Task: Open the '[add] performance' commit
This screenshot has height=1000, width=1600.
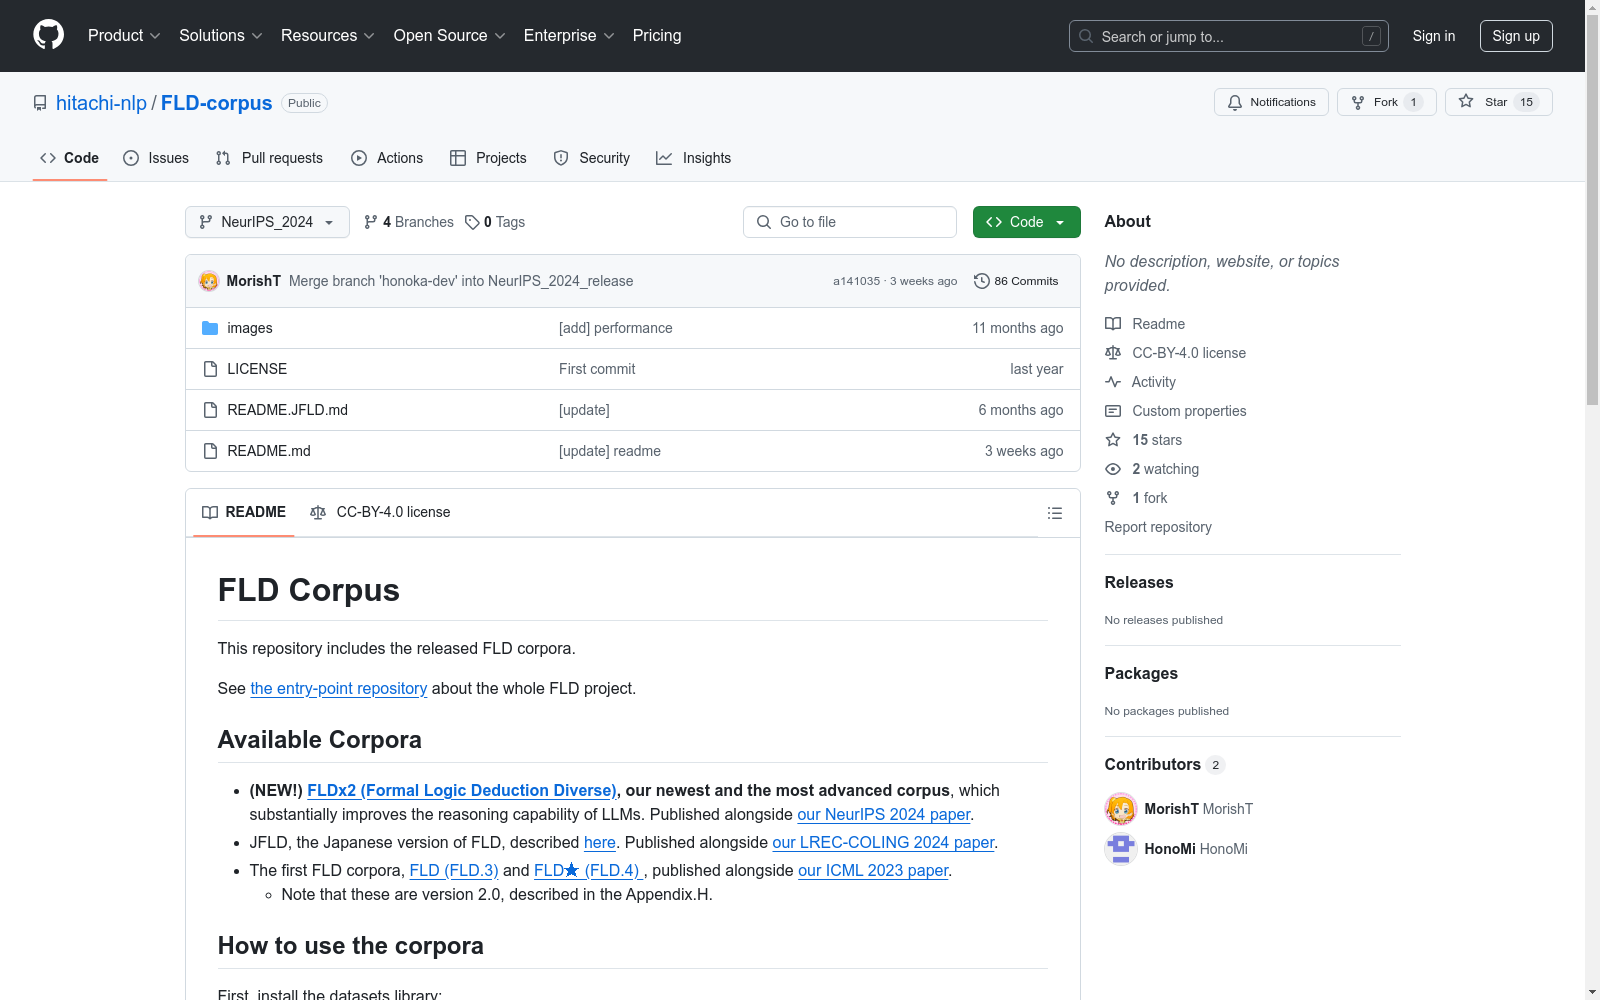Action: (616, 328)
